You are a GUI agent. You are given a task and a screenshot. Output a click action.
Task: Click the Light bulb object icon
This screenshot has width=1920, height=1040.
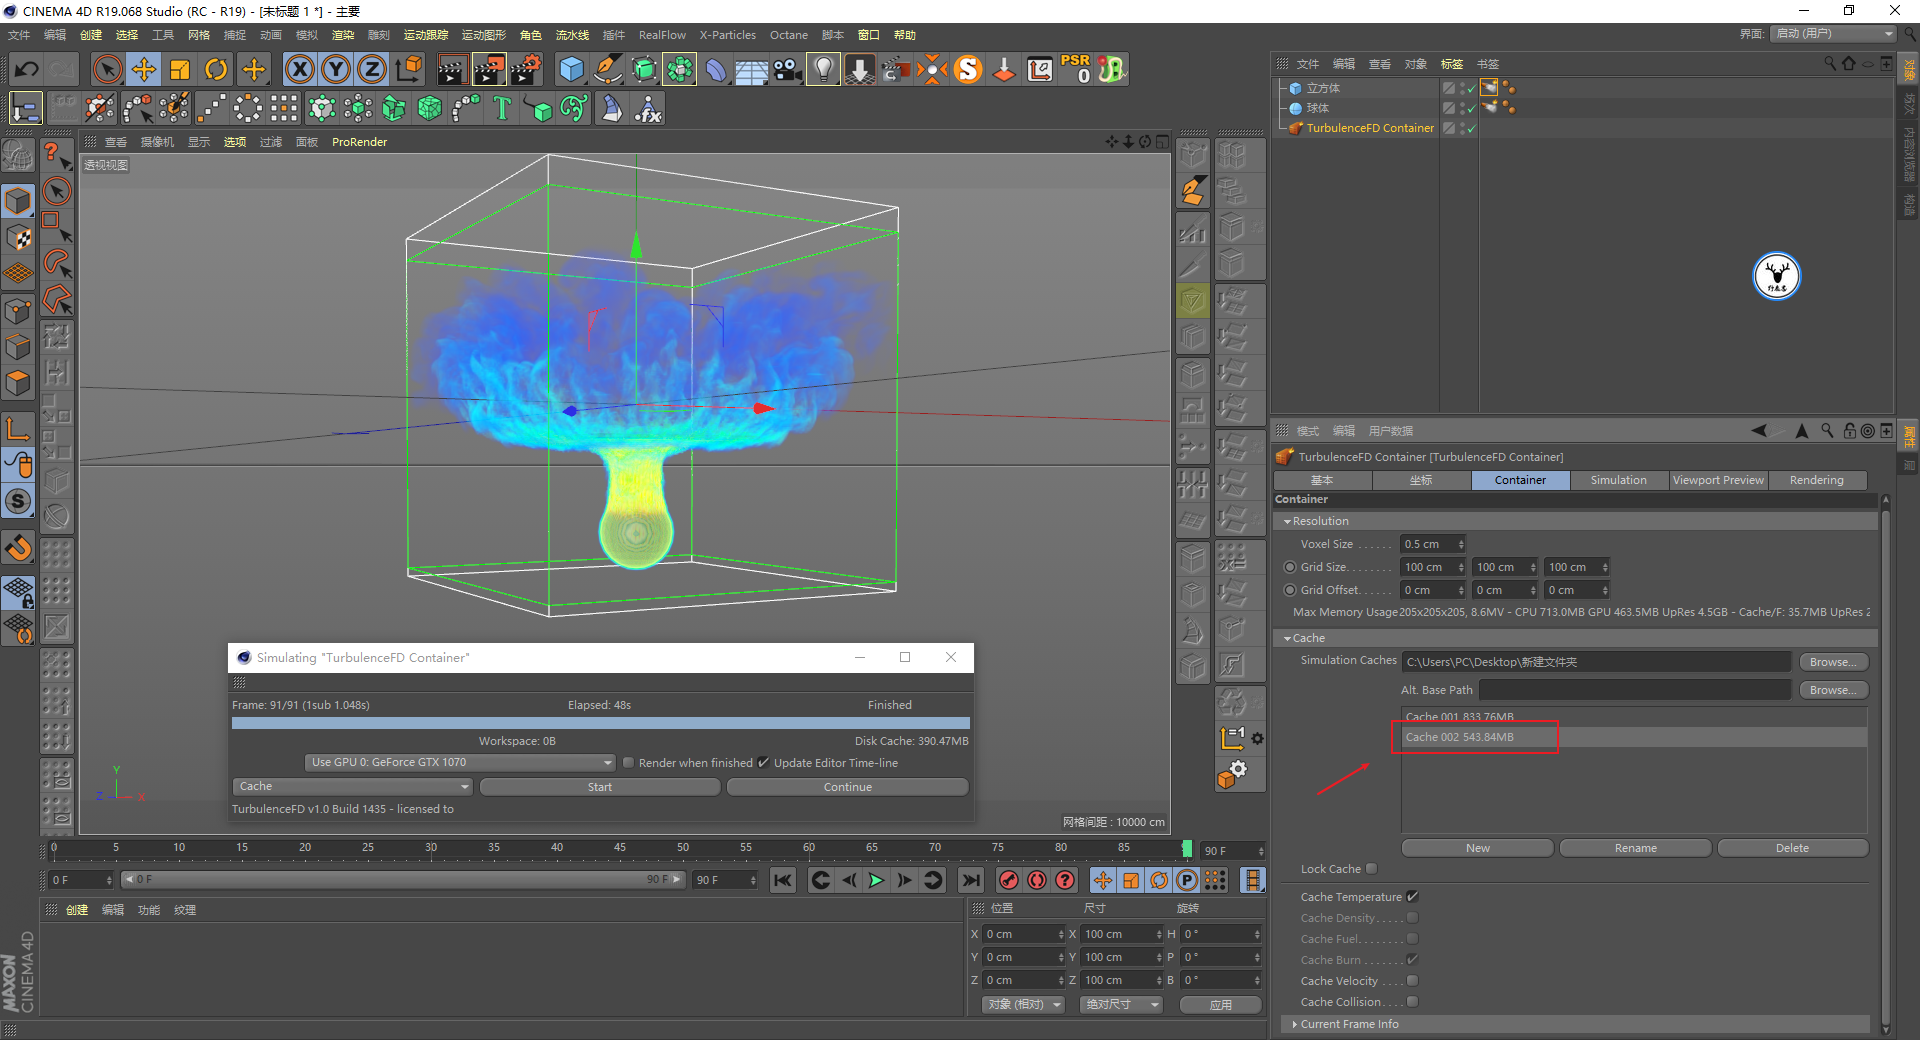tap(823, 69)
